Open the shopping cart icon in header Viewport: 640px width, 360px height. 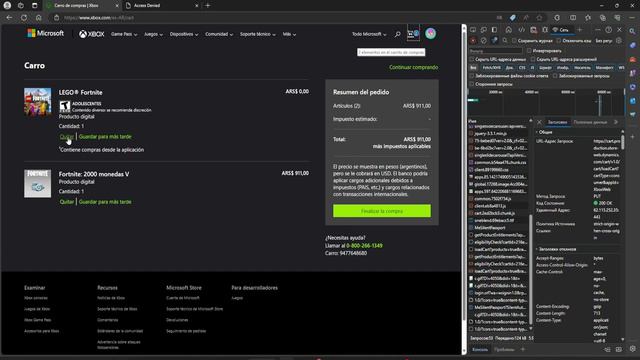pos(413,34)
